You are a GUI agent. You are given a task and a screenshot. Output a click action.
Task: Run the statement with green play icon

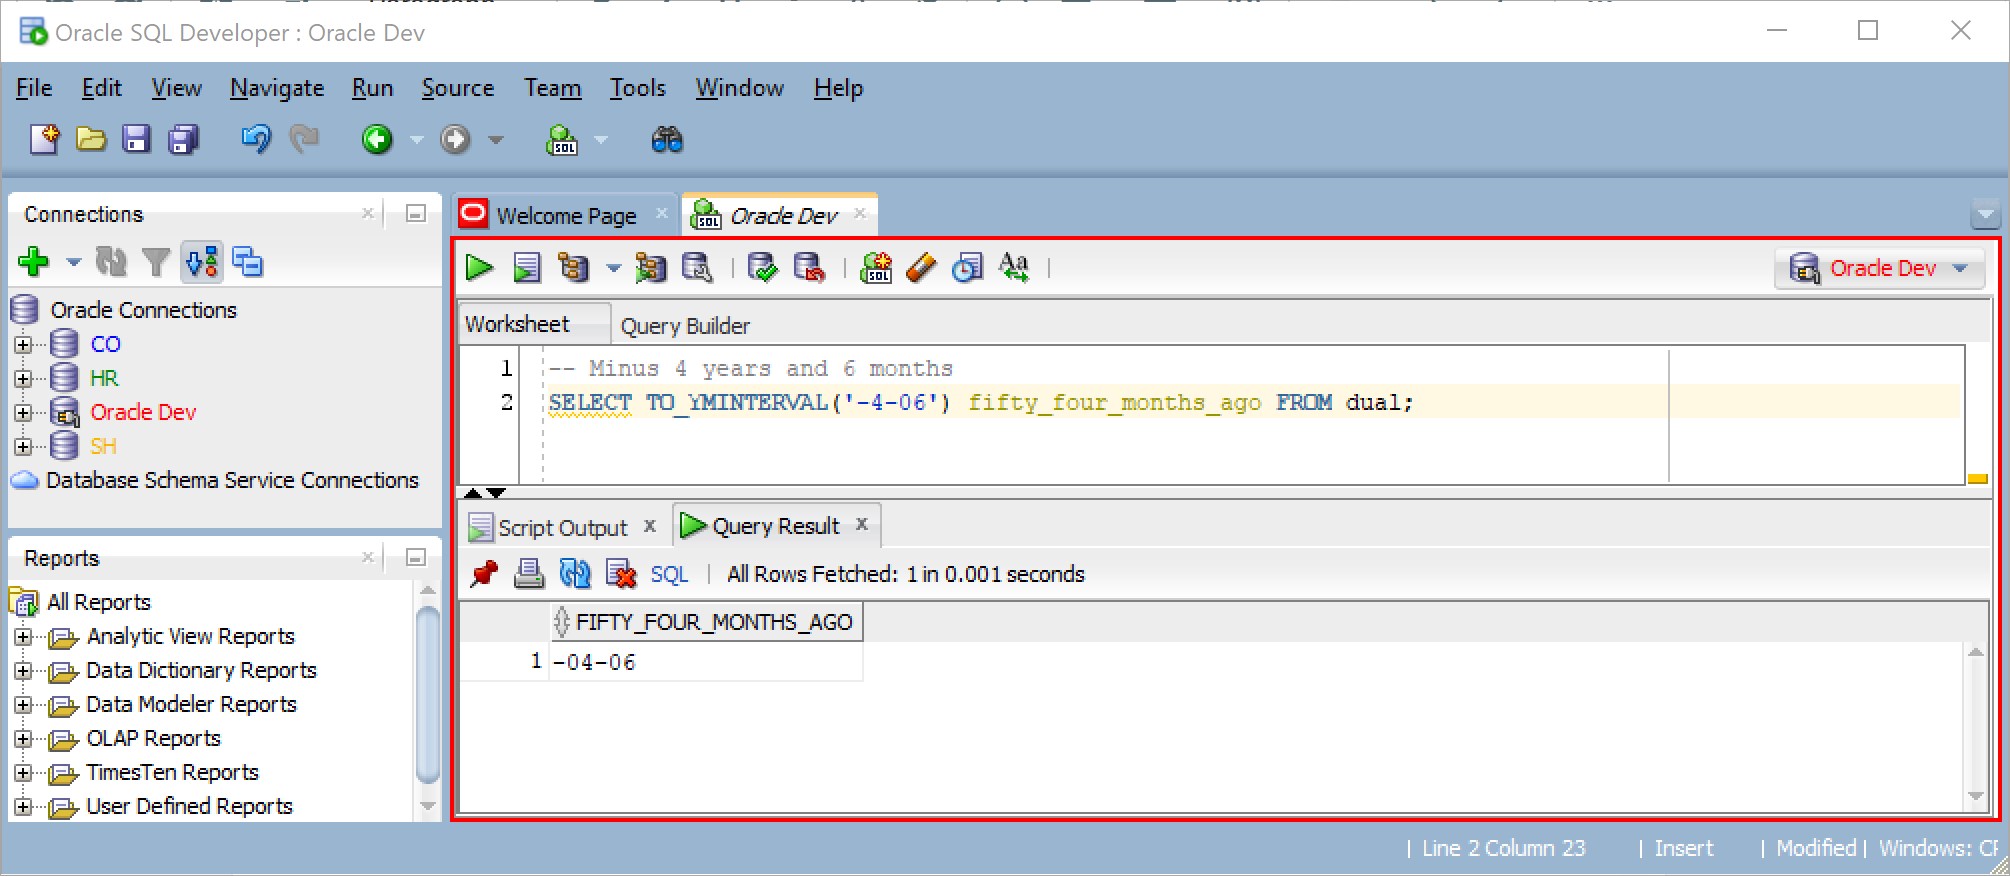coord(479,267)
